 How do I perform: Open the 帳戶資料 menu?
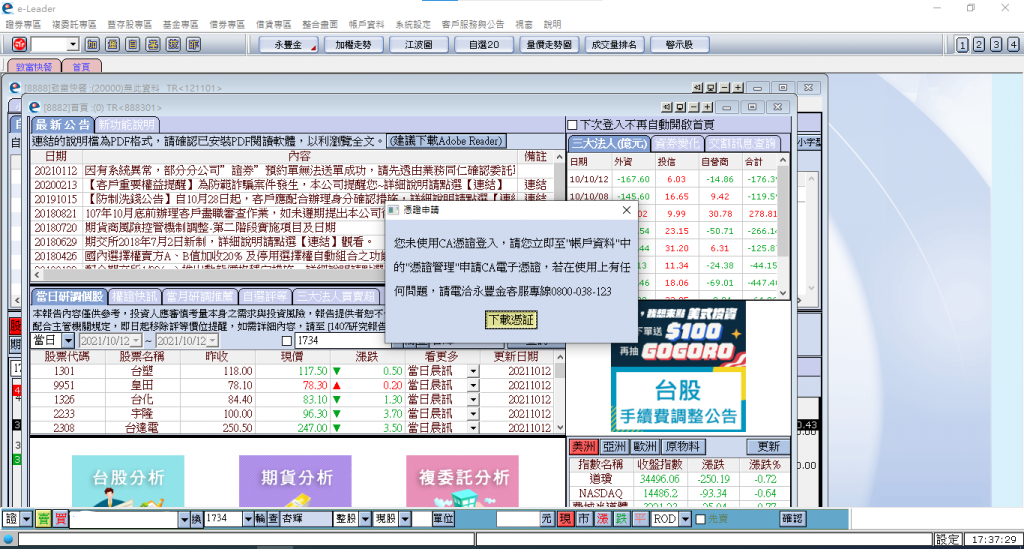366,24
